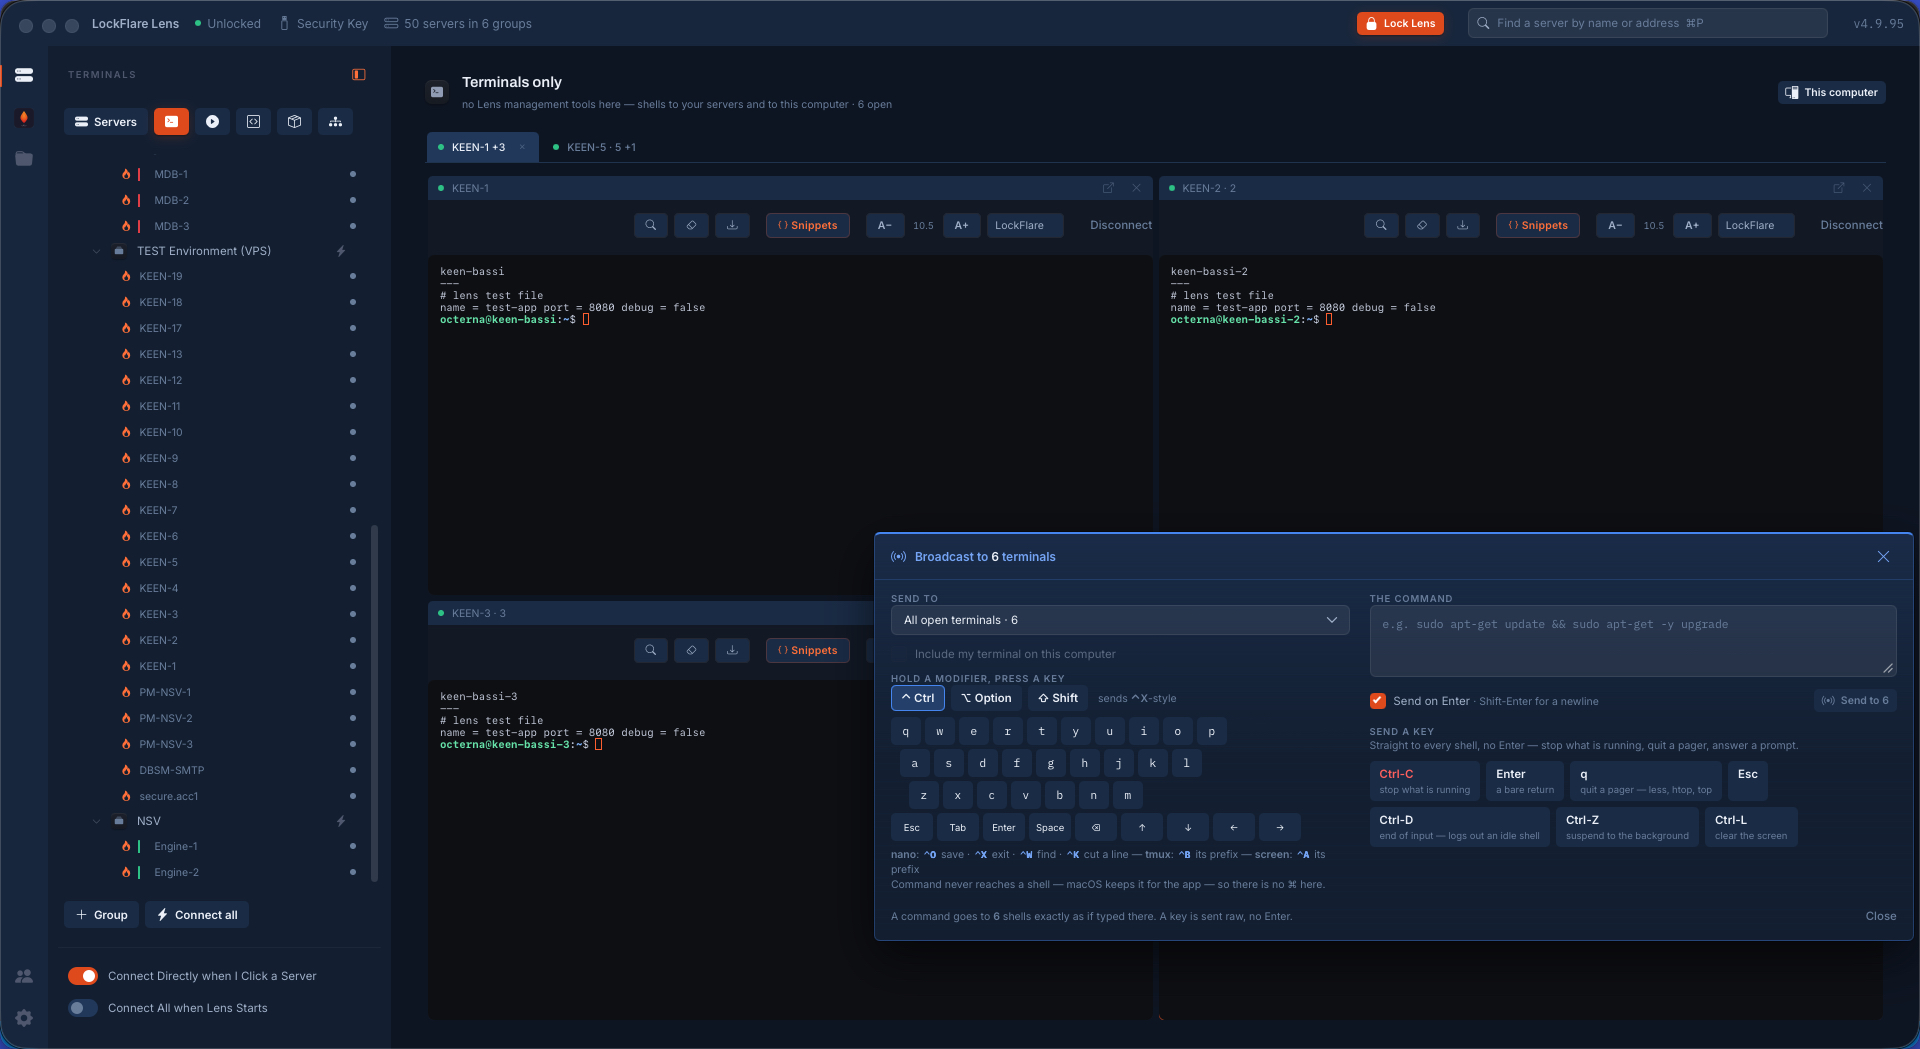Click the lightning bolt on the NSV group
Viewport: 1920px width, 1049px height.
[341, 821]
